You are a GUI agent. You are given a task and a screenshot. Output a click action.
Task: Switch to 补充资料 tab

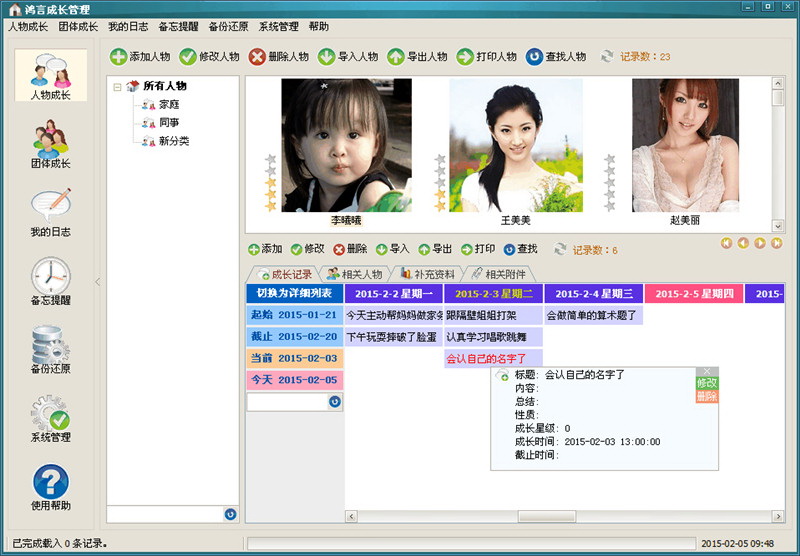pyautogui.click(x=427, y=274)
